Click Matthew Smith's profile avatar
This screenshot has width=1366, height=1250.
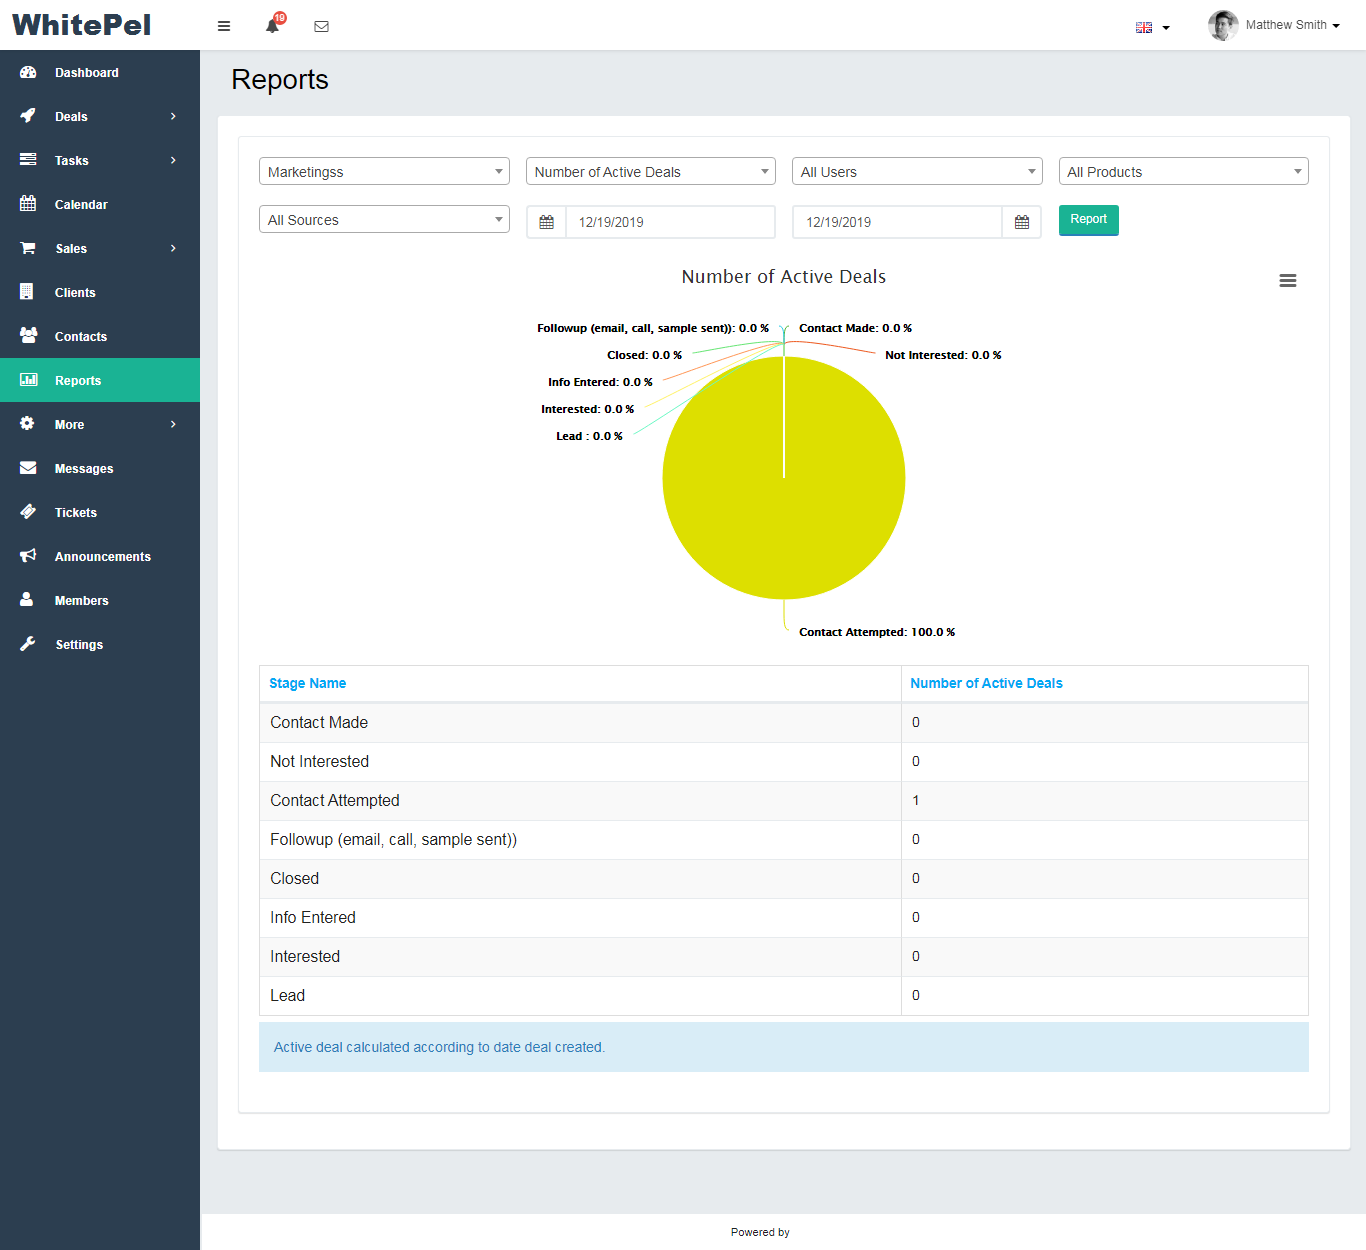coord(1222,25)
